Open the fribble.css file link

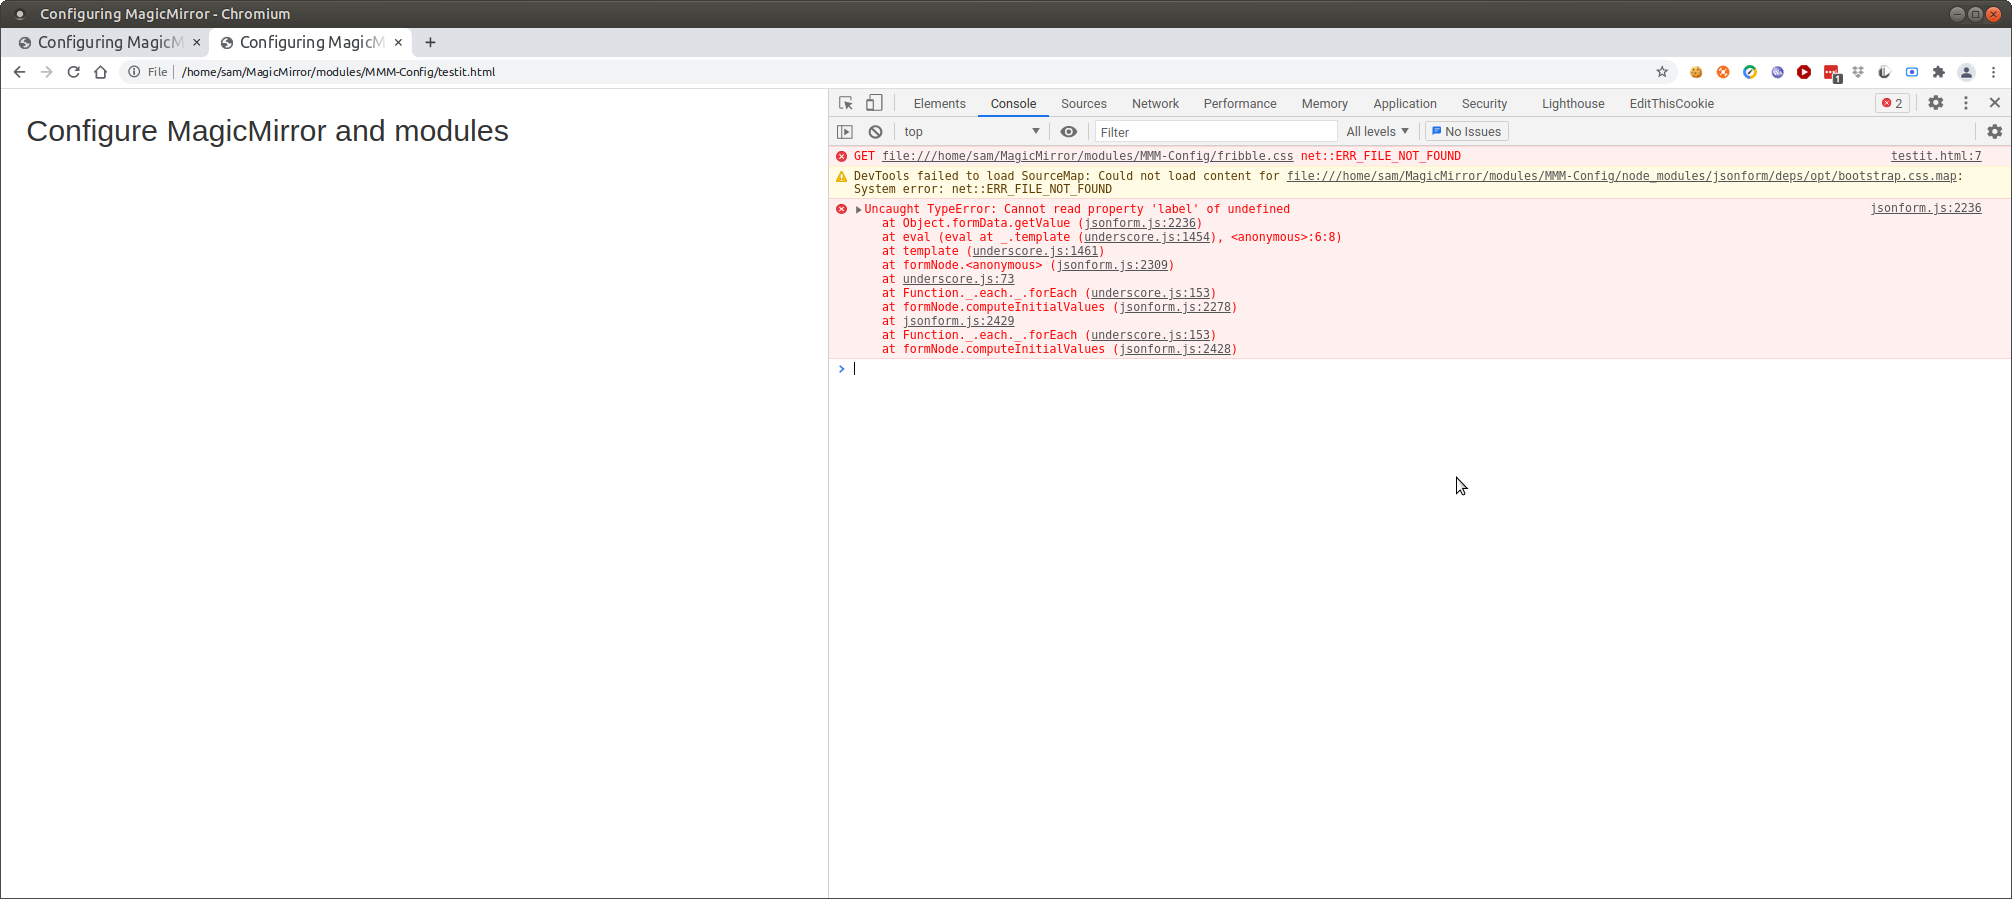[x=1087, y=156]
